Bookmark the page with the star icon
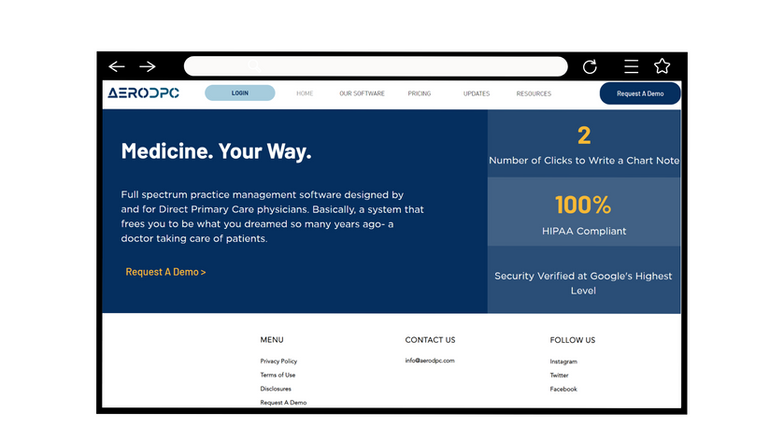784x441 pixels. [x=662, y=66]
